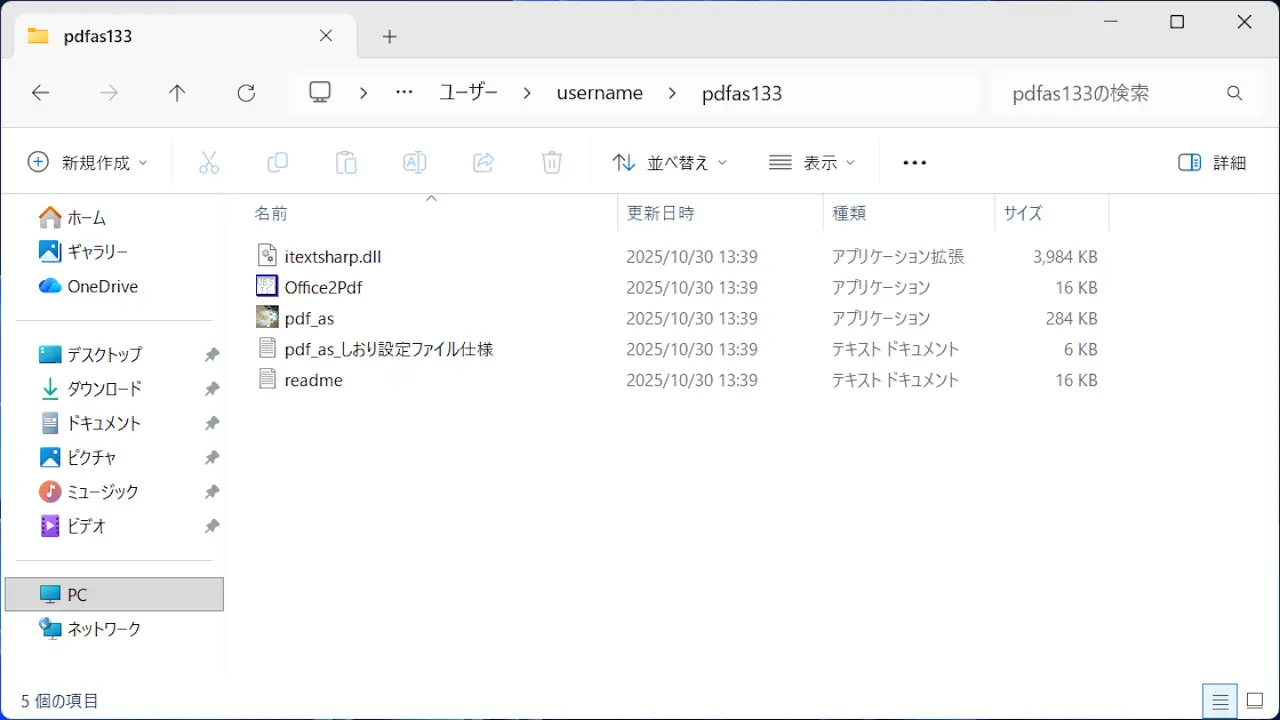Viewport: 1280px width, 720px height.
Task: Add a new tab with plus button
Action: (x=389, y=37)
